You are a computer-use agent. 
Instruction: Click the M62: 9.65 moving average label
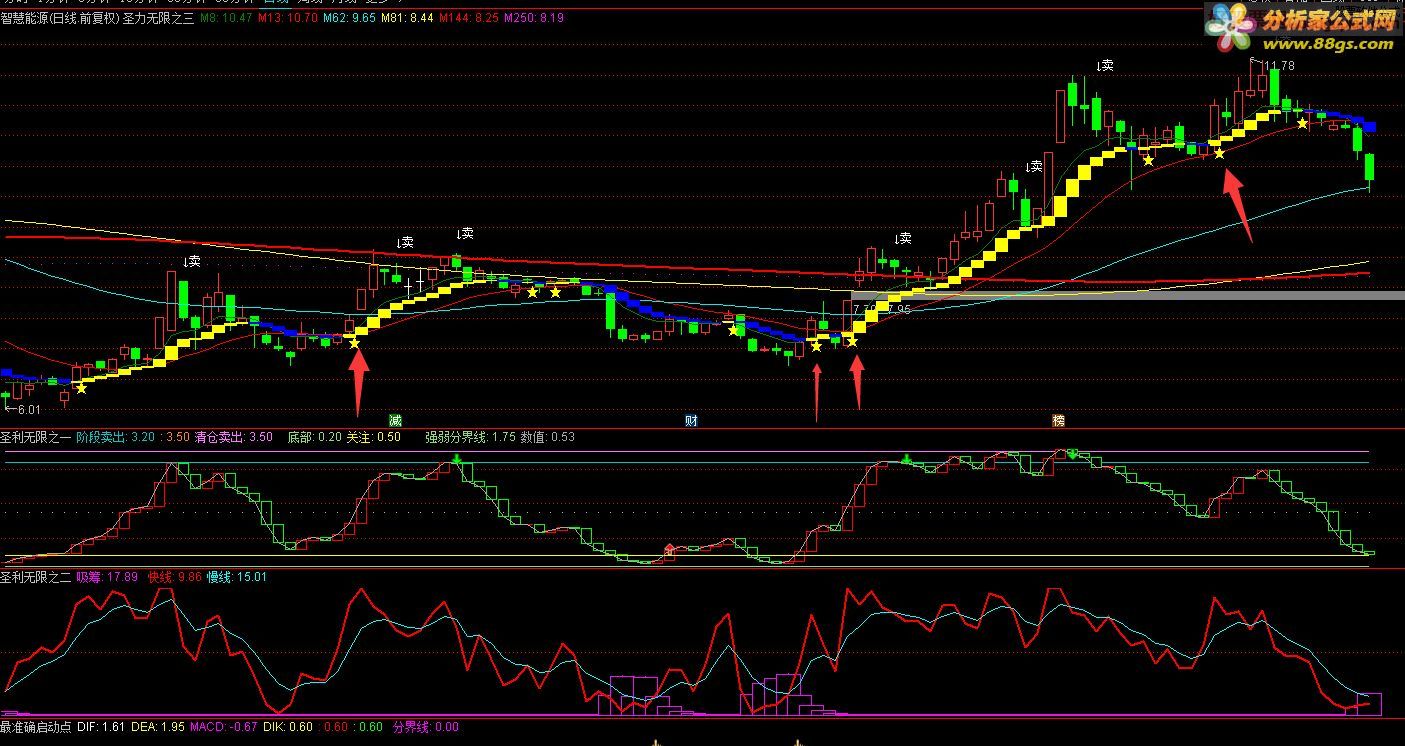[351, 18]
